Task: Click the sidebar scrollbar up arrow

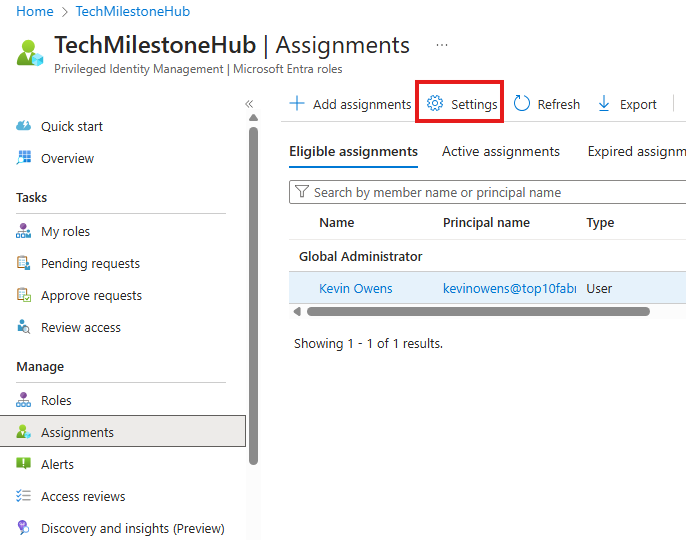Action: pos(253,117)
